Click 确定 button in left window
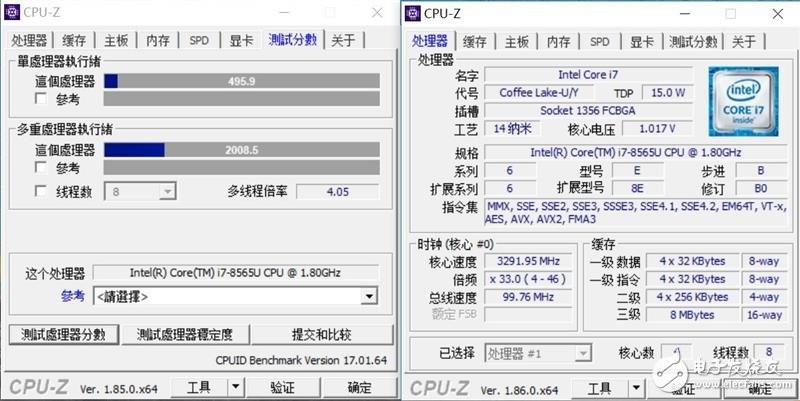Viewport: 800px width, 401px height. pos(359,387)
